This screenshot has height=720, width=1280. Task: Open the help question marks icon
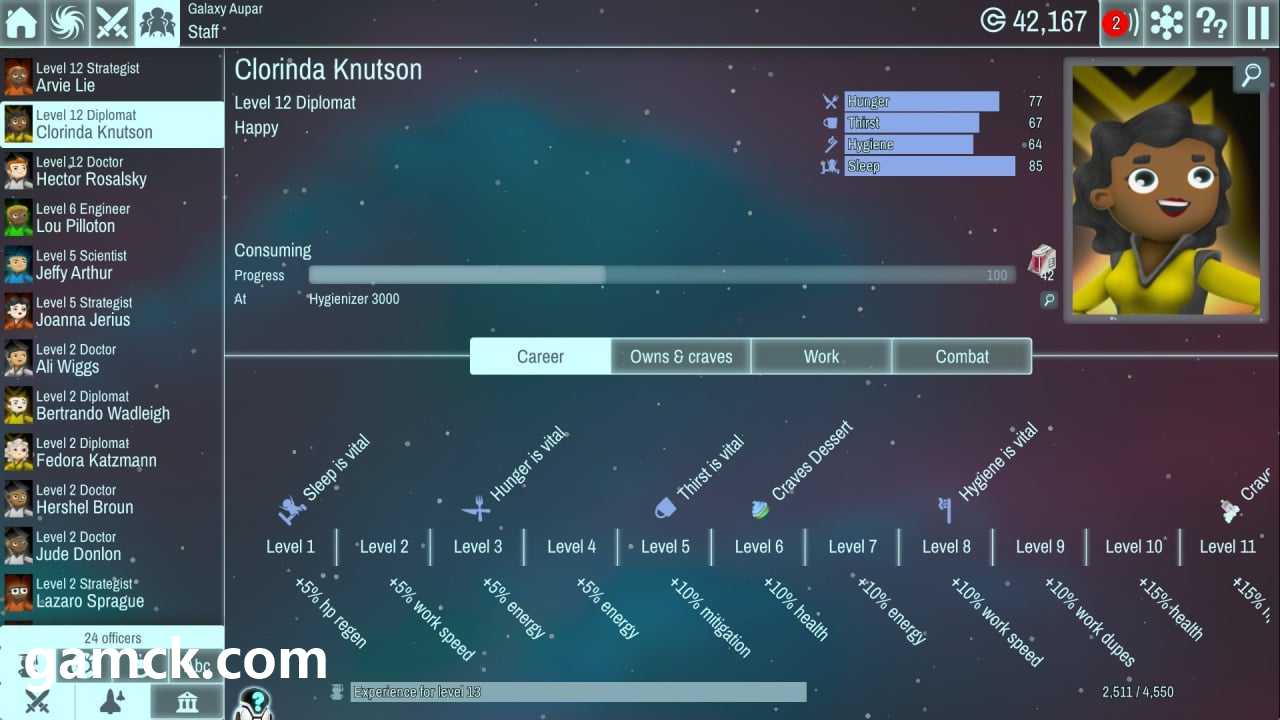pyautogui.click(x=1212, y=22)
